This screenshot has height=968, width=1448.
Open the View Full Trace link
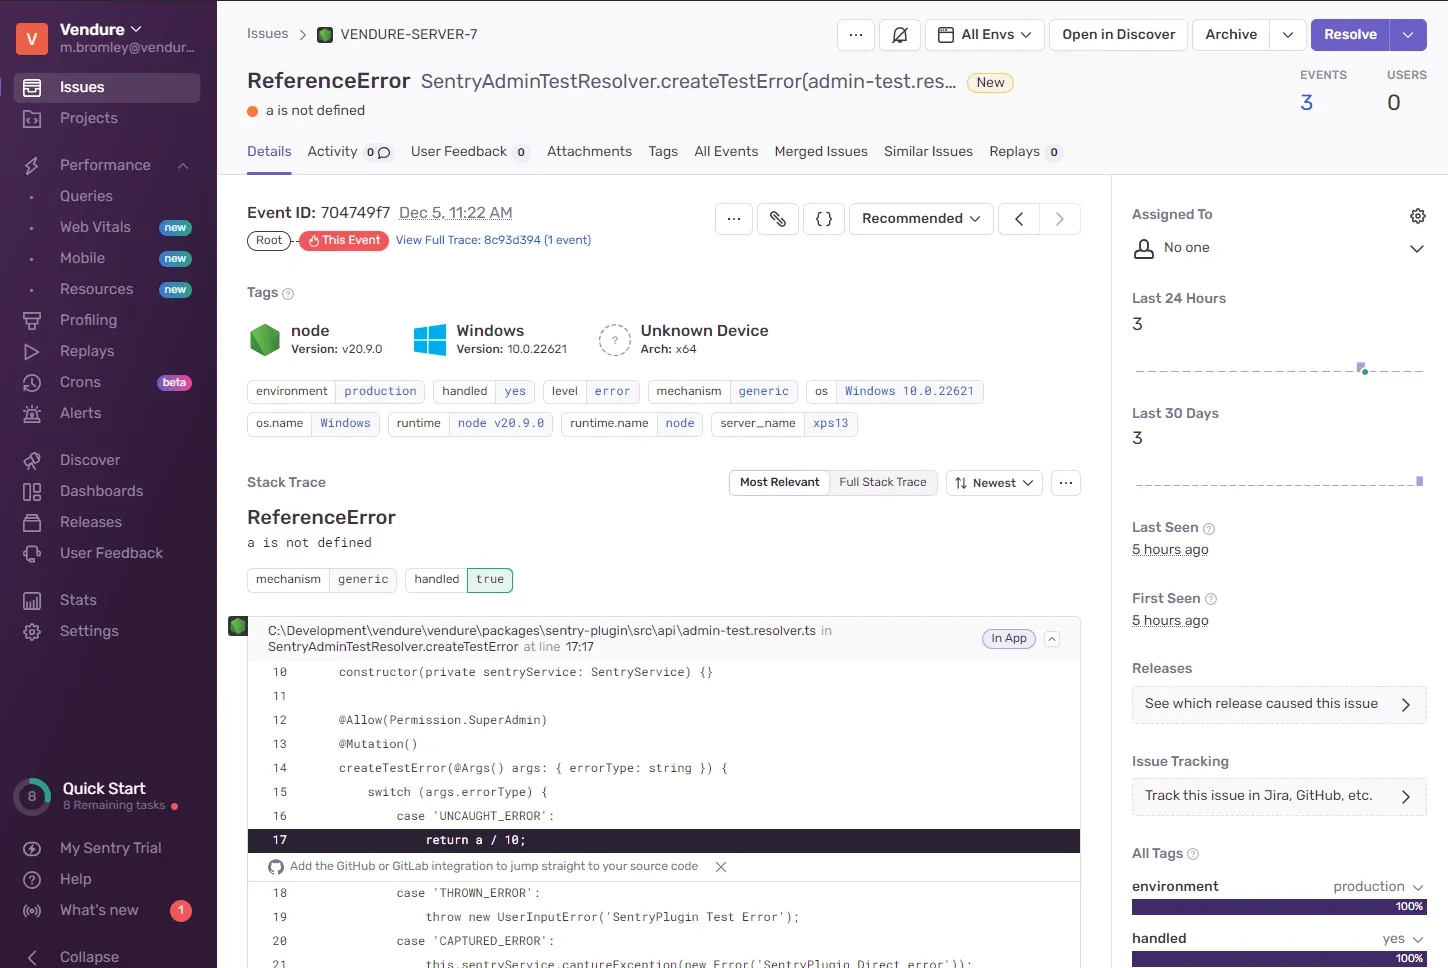[x=493, y=240]
